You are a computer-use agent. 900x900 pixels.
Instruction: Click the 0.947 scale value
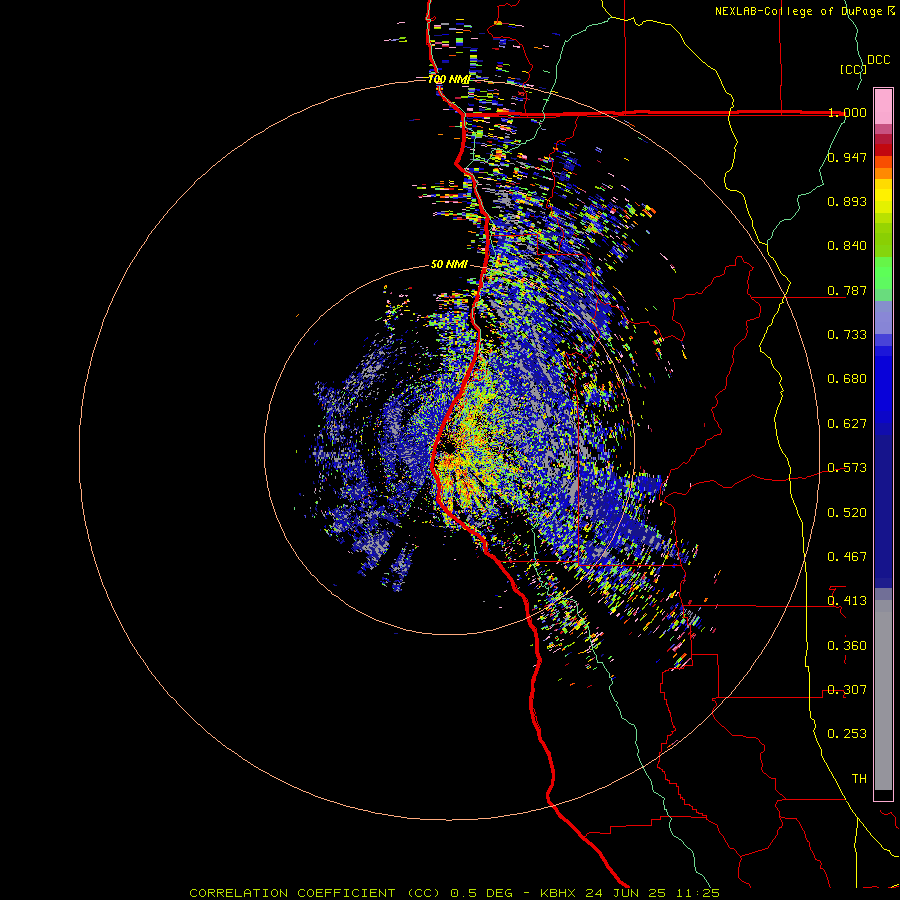[x=847, y=157]
